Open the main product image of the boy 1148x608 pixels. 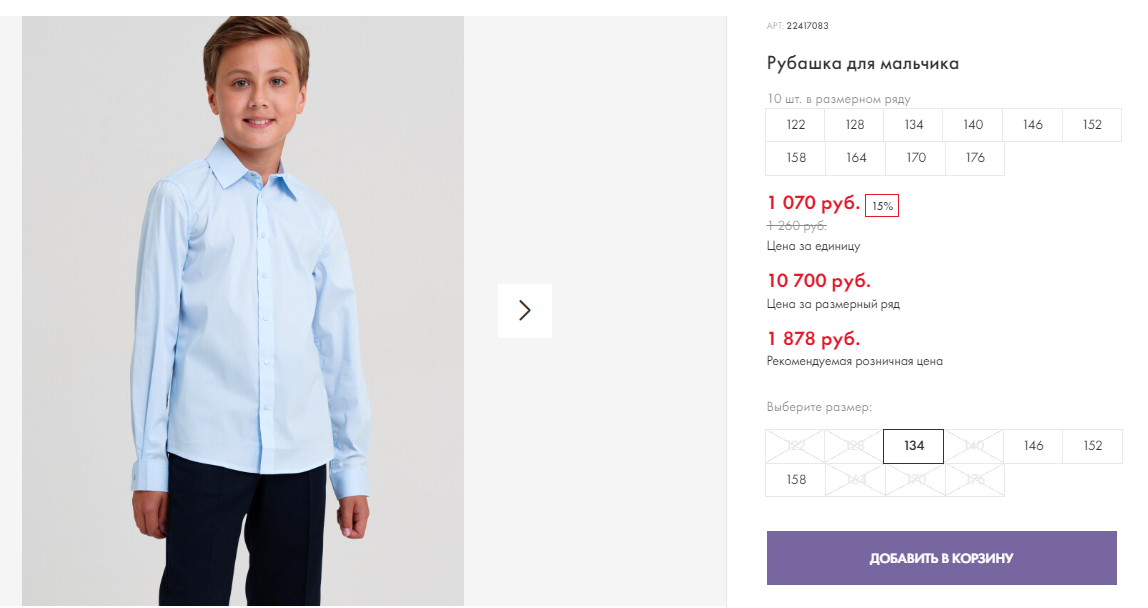click(242, 311)
